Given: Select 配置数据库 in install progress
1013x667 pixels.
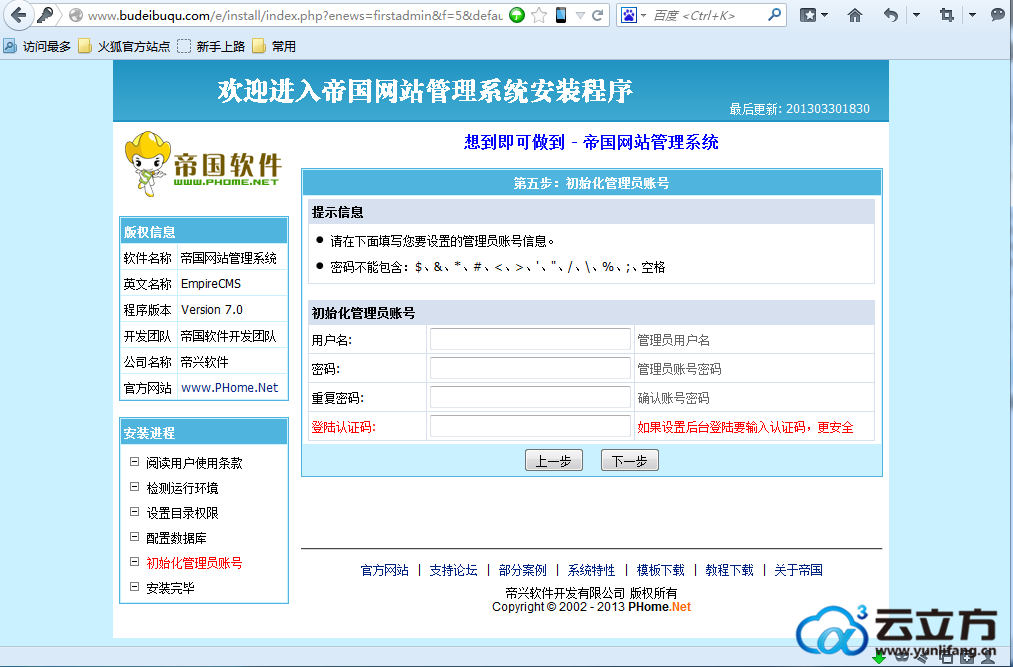Looking at the screenshot, I should 176,538.
